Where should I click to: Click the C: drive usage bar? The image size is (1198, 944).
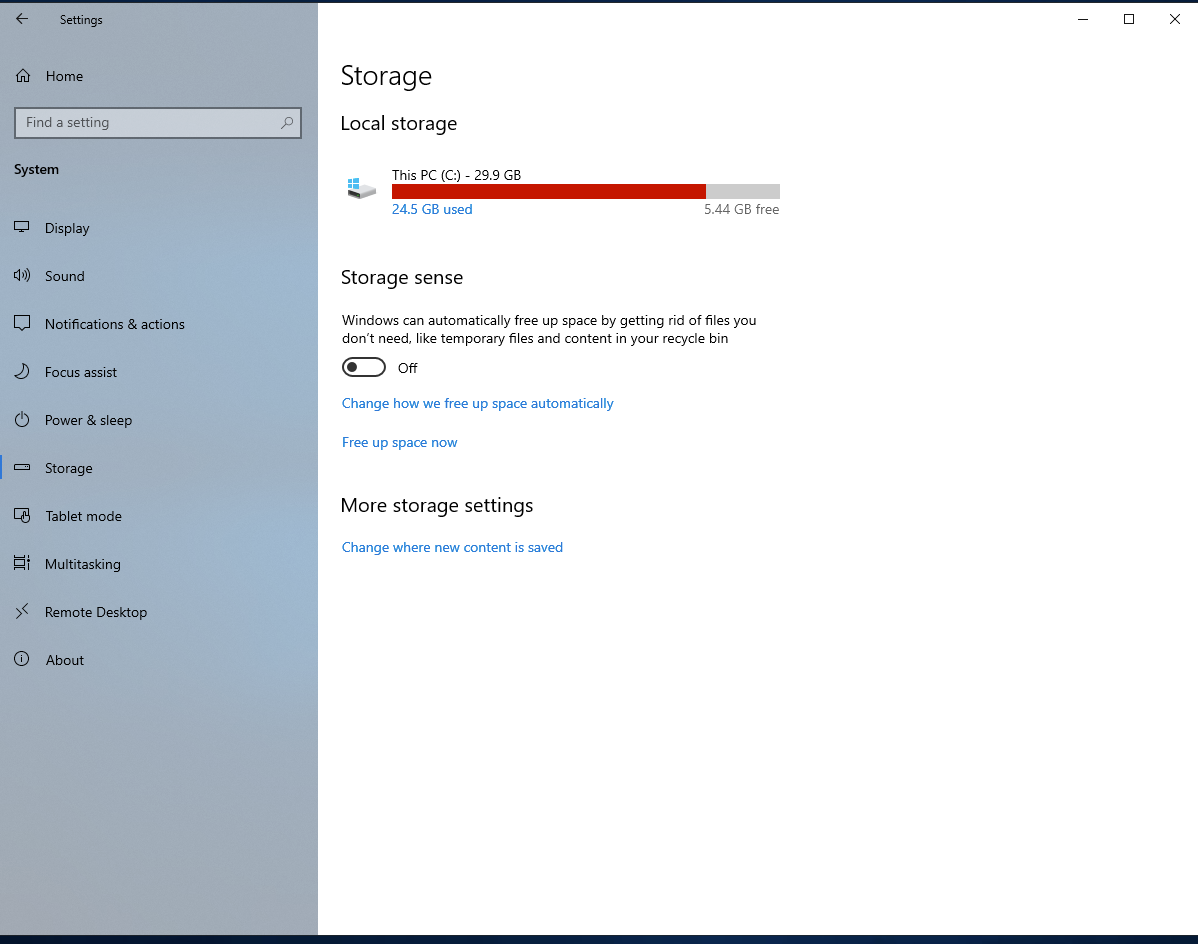585,192
